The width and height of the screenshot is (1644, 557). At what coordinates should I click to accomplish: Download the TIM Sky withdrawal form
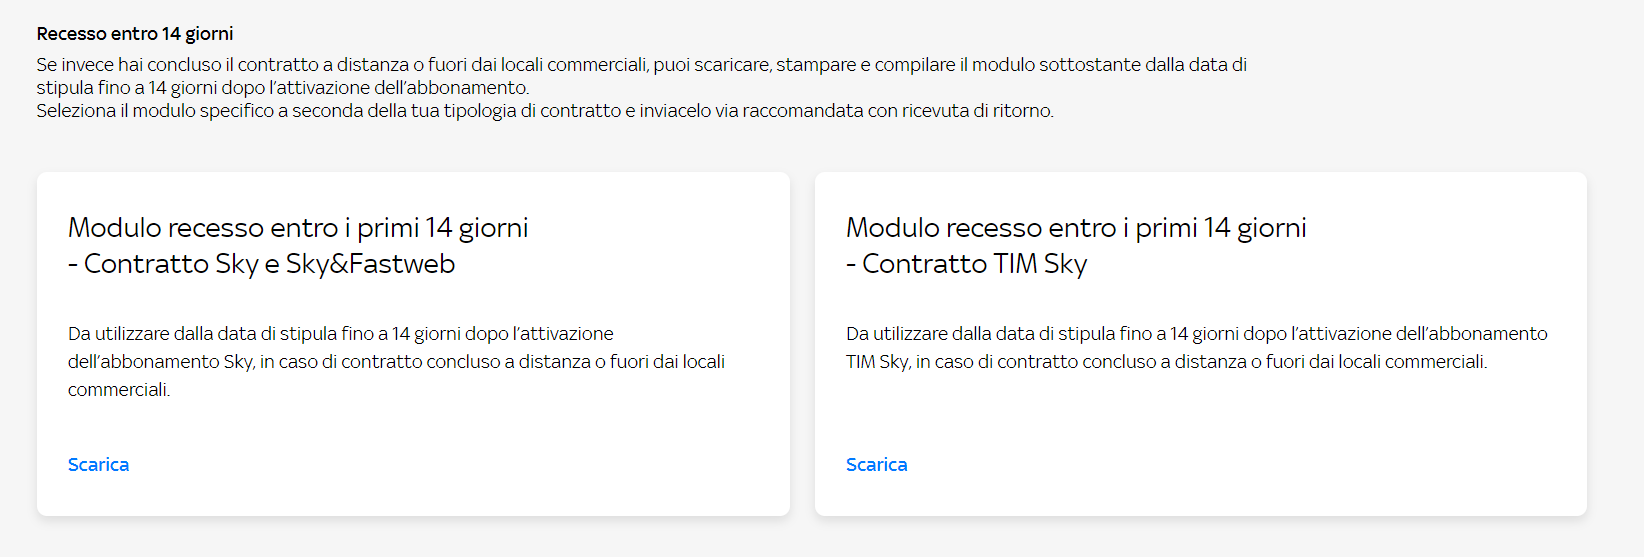coord(876,464)
